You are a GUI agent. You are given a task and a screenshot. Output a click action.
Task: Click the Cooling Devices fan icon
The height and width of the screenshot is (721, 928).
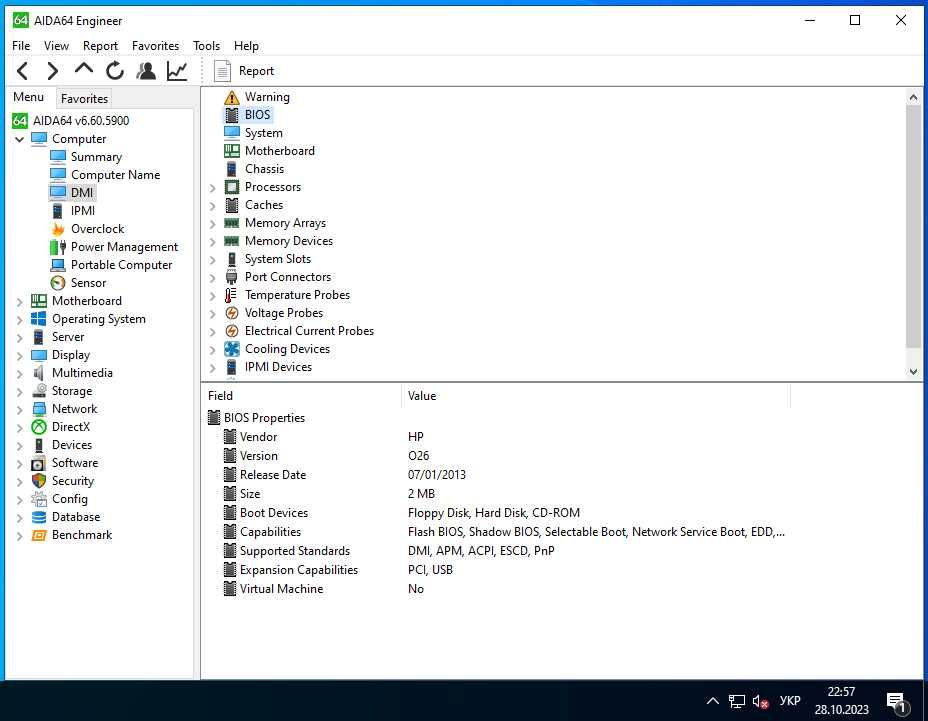tap(232, 349)
